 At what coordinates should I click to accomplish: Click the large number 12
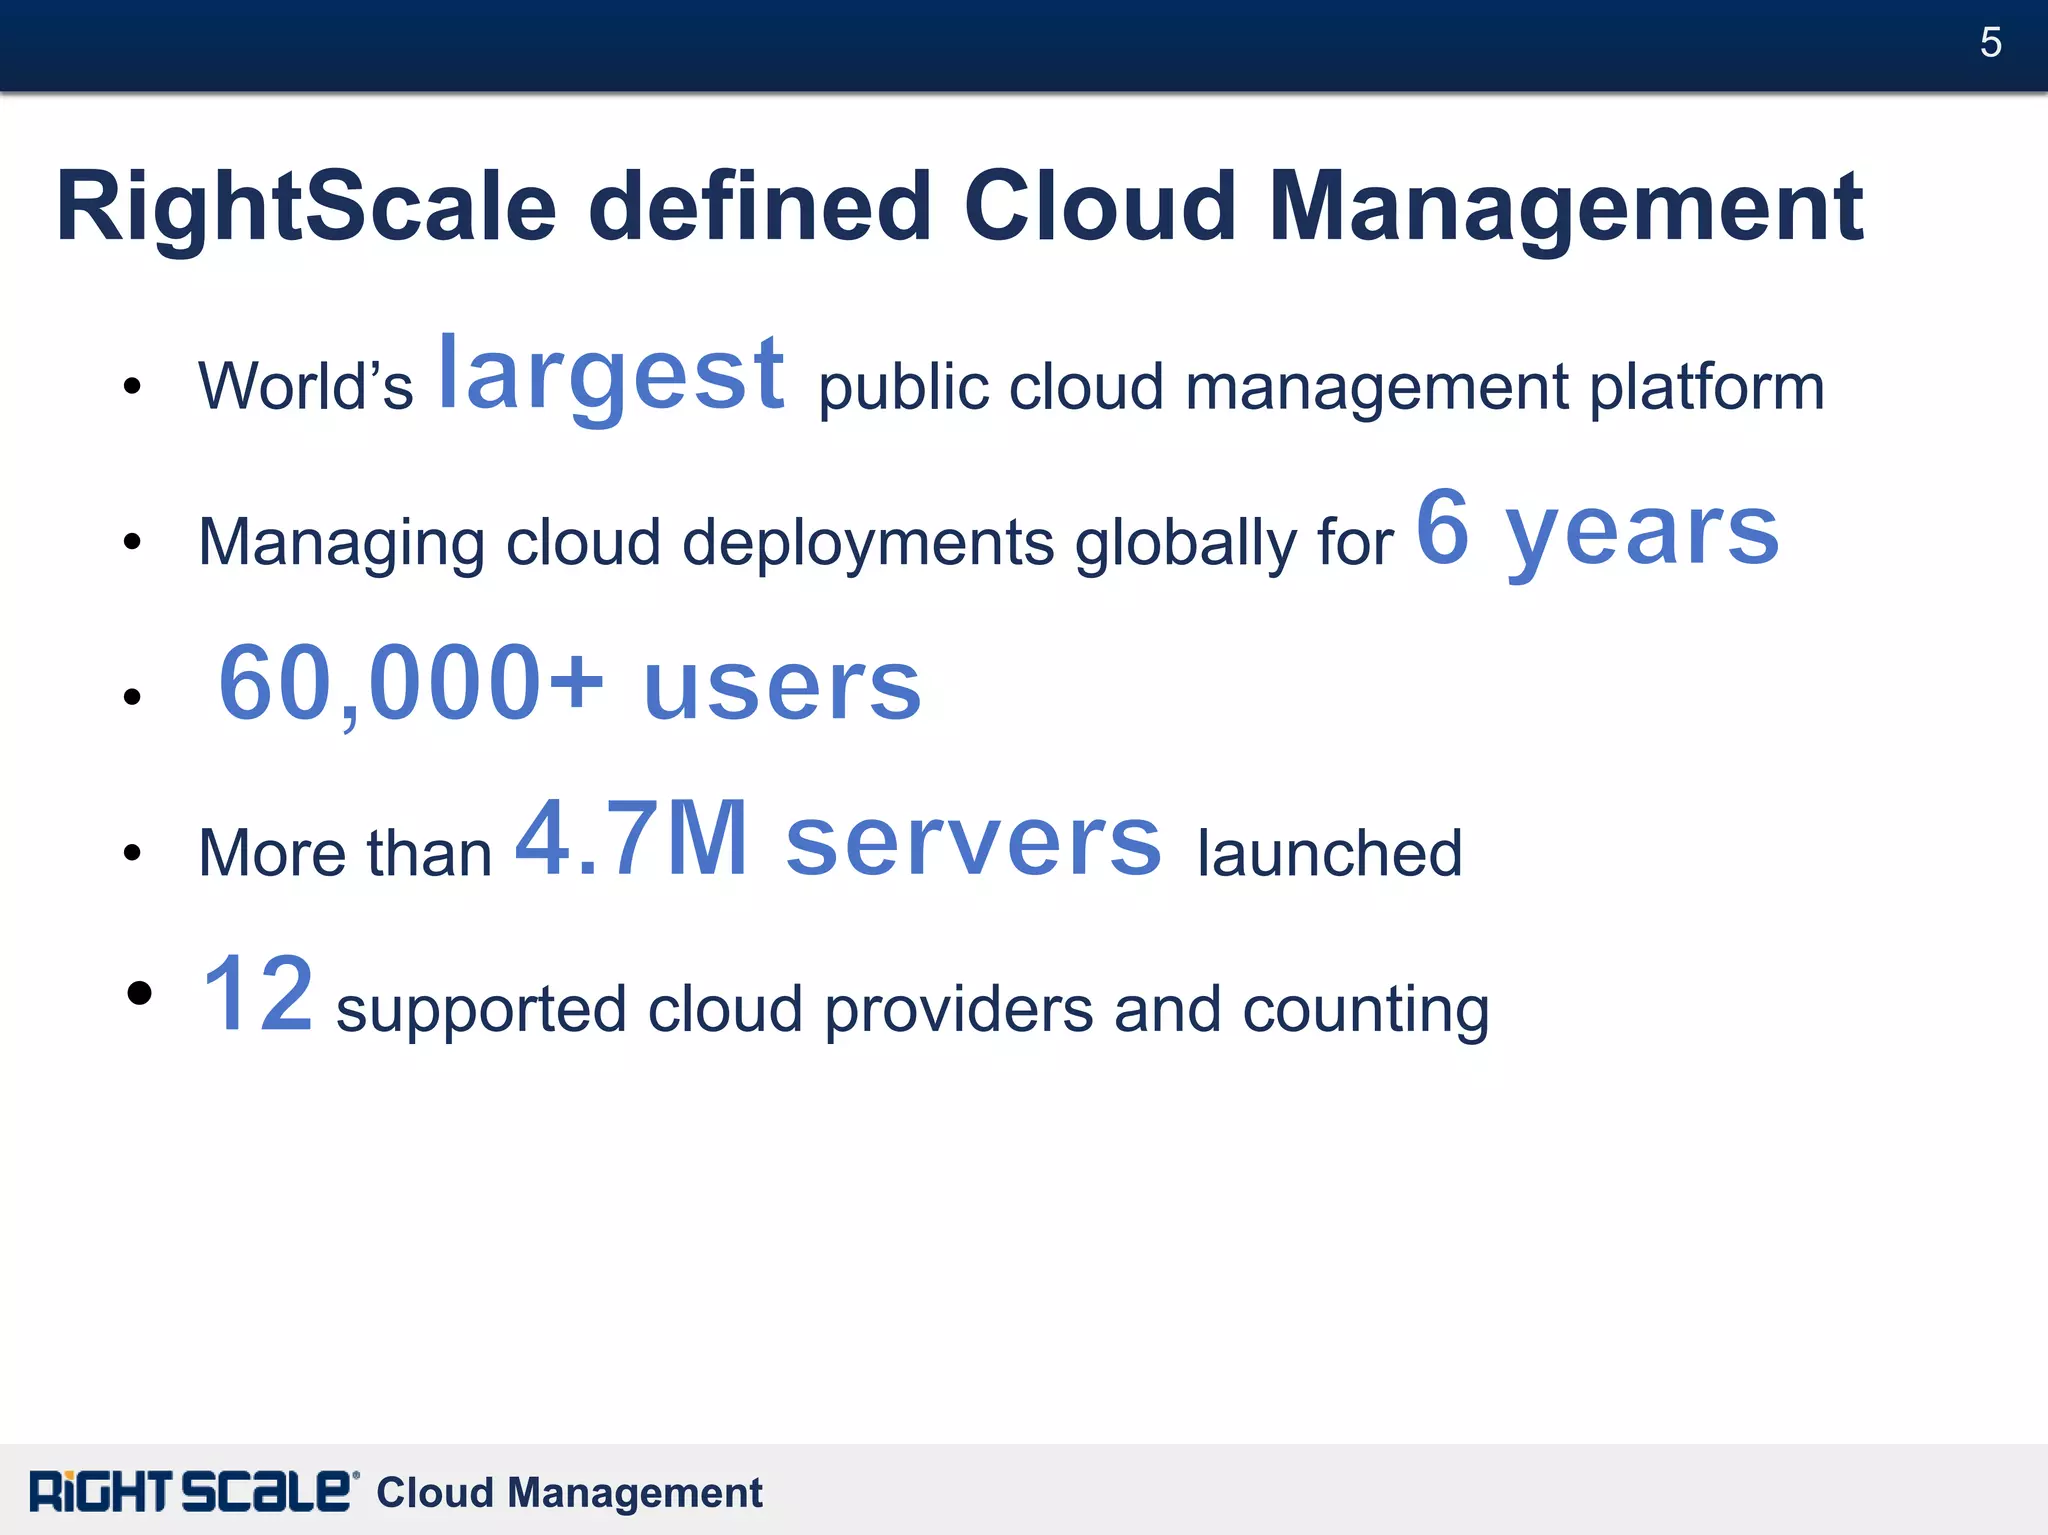click(x=258, y=994)
